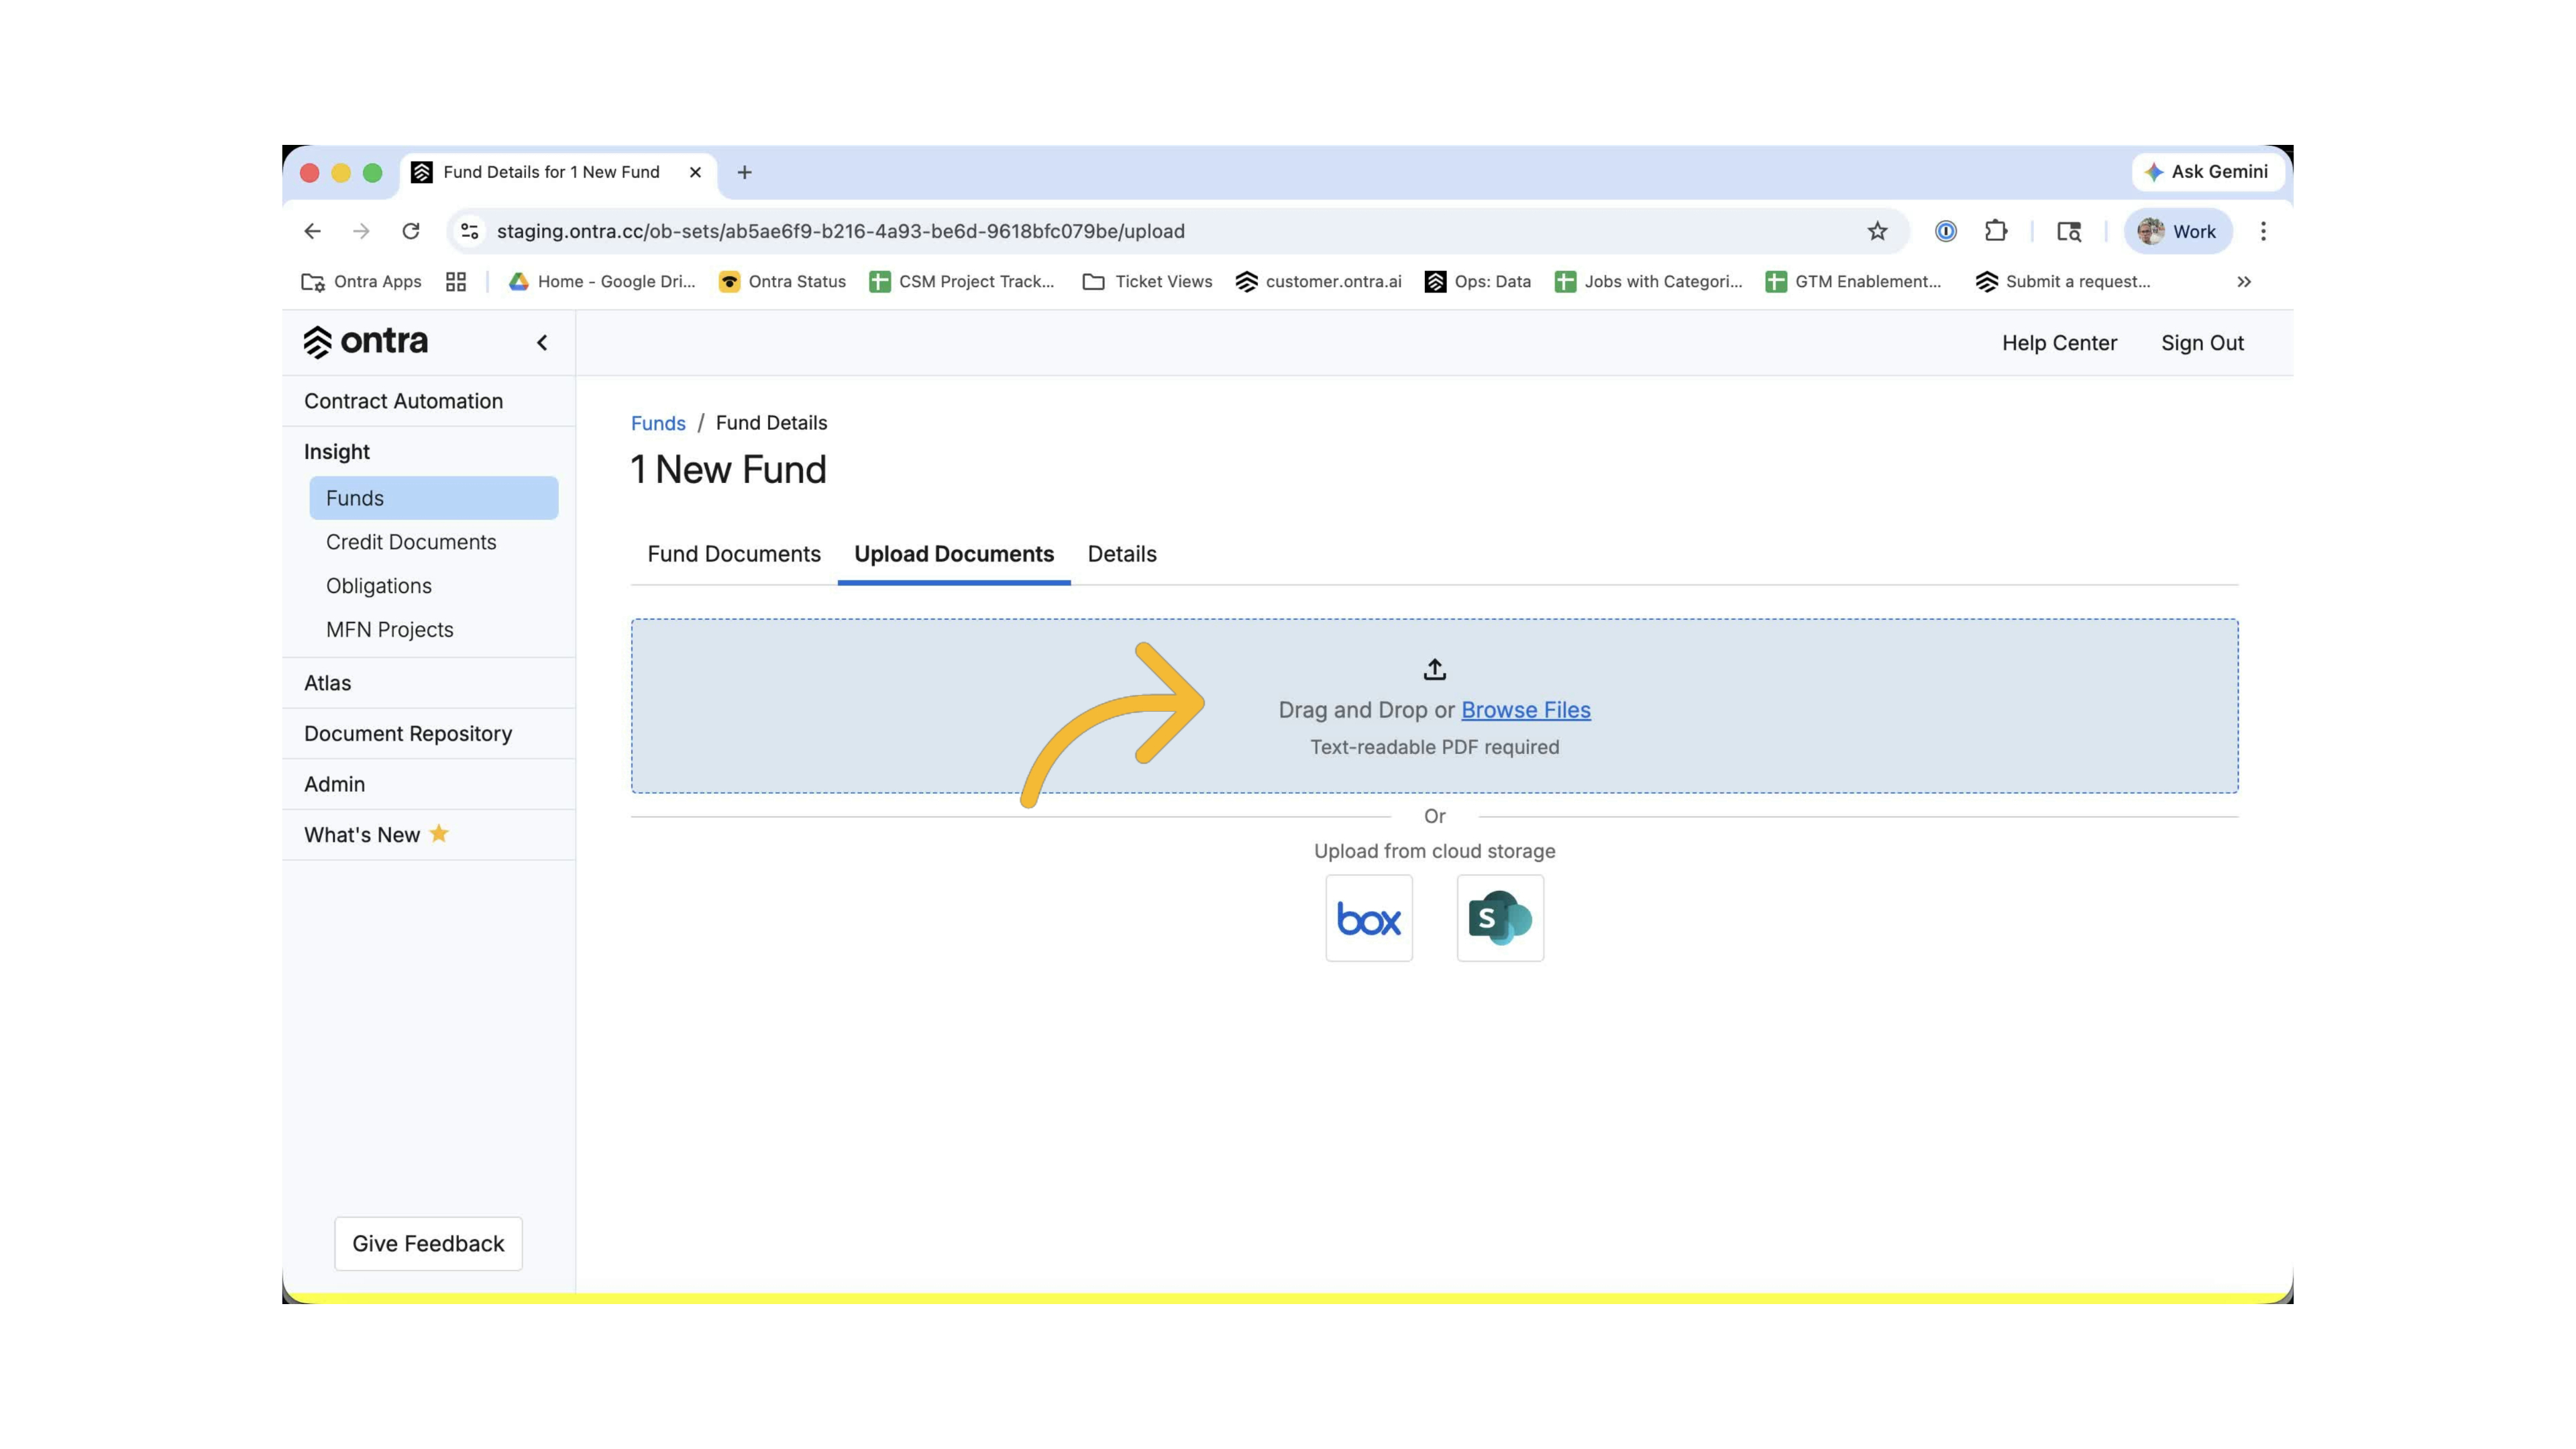Select the Upload Documents tab
The width and height of the screenshot is (2576, 1449).
pos(954,554)
